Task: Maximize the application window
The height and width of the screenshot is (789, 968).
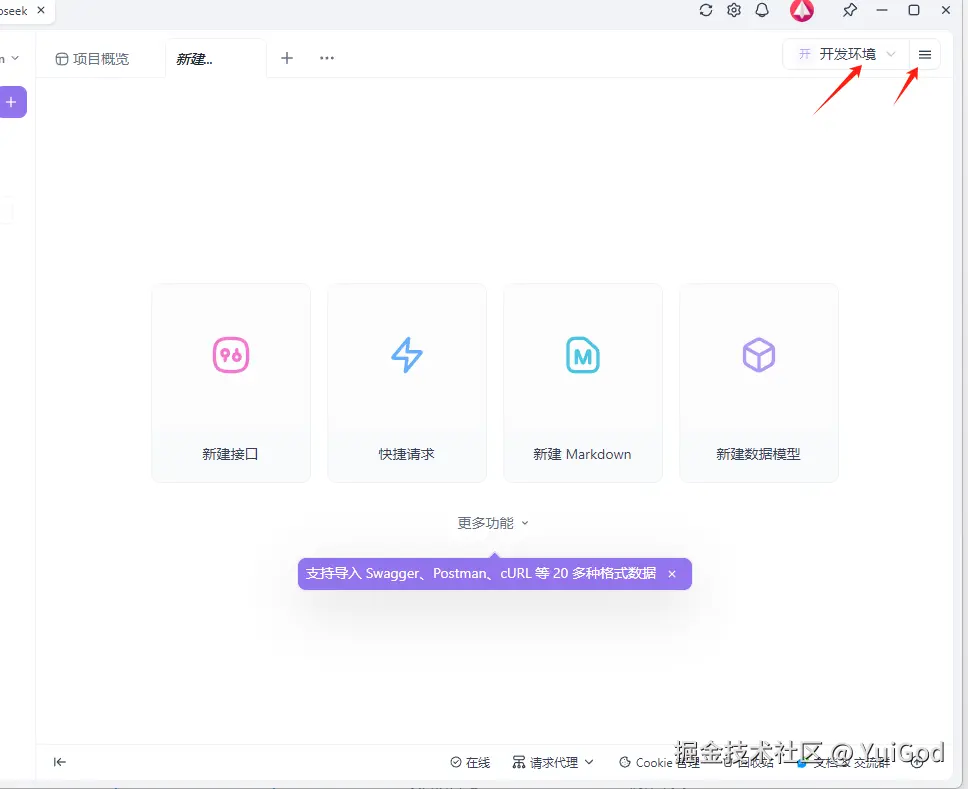Action: coord(914,10)
